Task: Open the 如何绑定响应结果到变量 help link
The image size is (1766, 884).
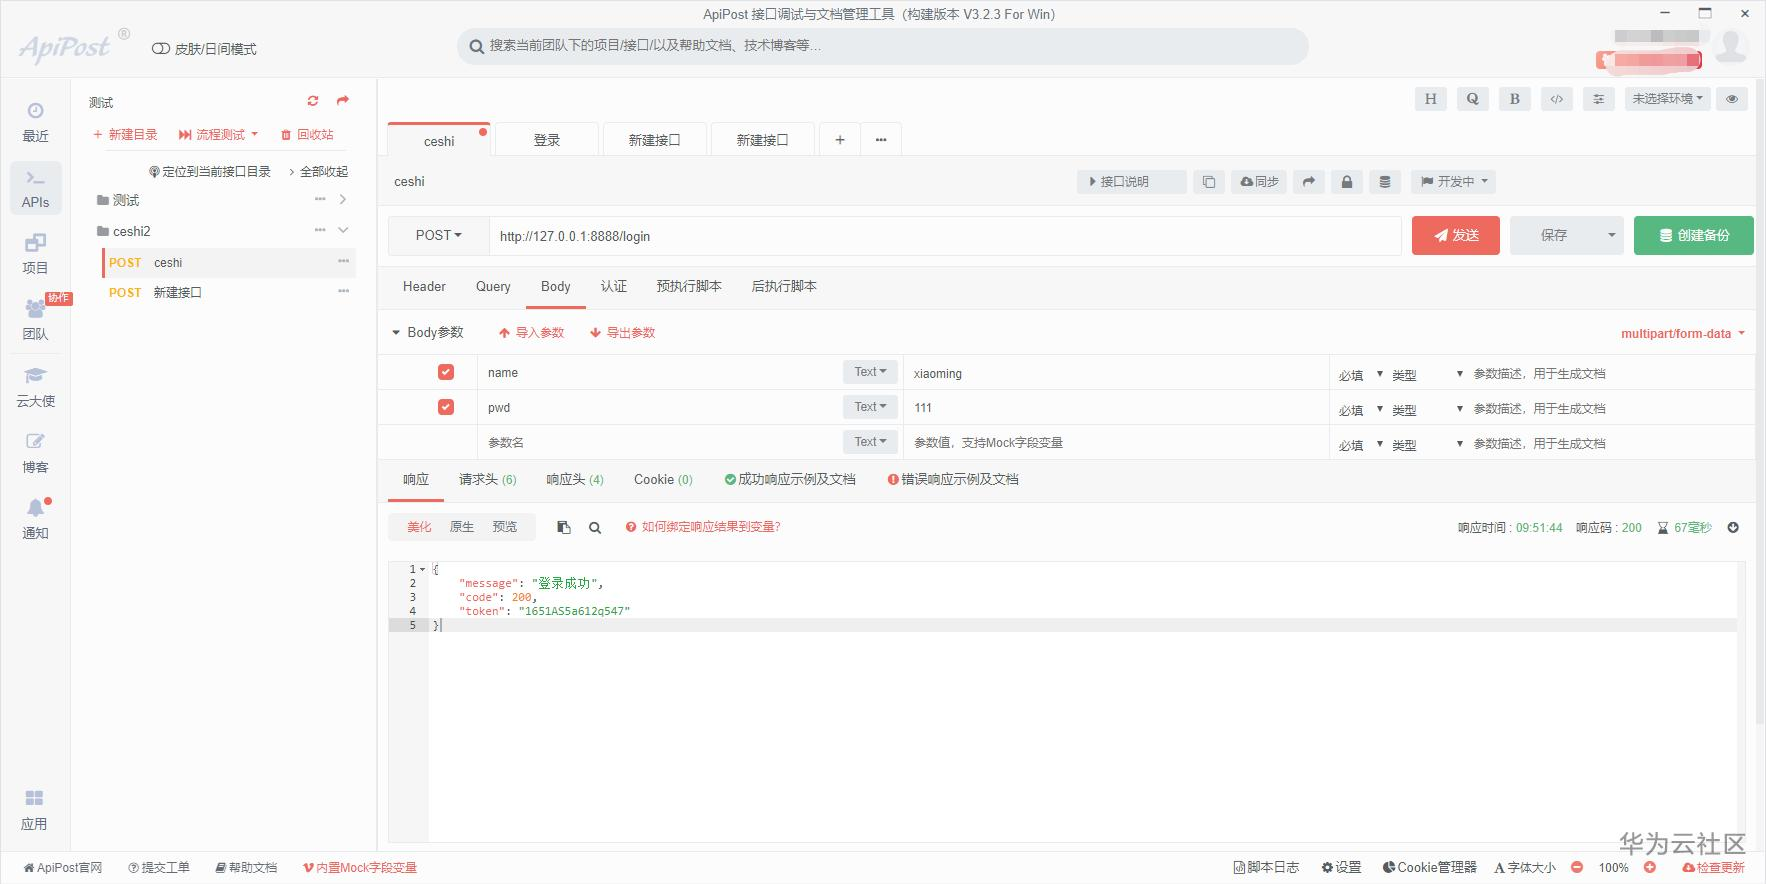Action: pos(703,527)
